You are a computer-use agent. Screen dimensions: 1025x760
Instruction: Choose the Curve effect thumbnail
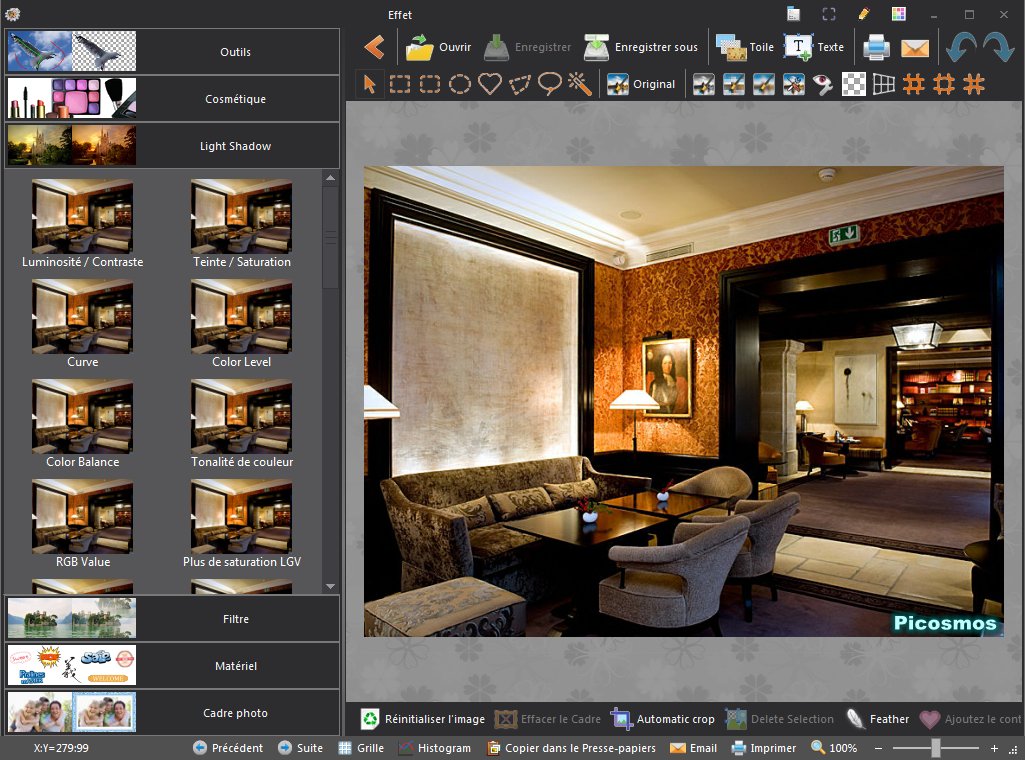pos(82,324)
